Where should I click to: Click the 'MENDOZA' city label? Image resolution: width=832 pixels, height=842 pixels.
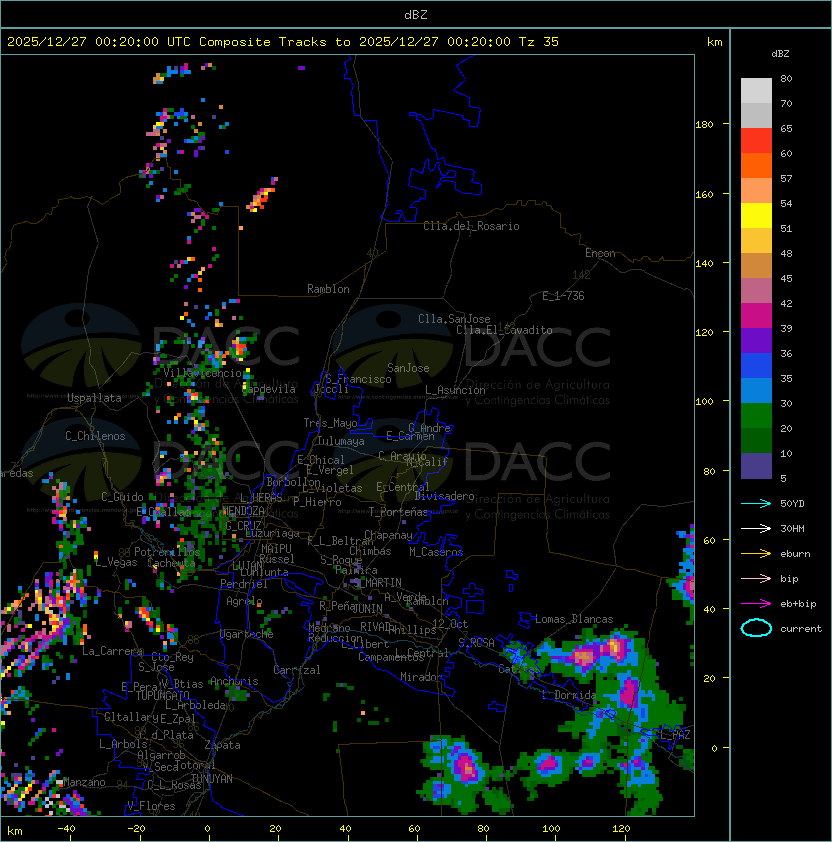click(x=243, y=511)
